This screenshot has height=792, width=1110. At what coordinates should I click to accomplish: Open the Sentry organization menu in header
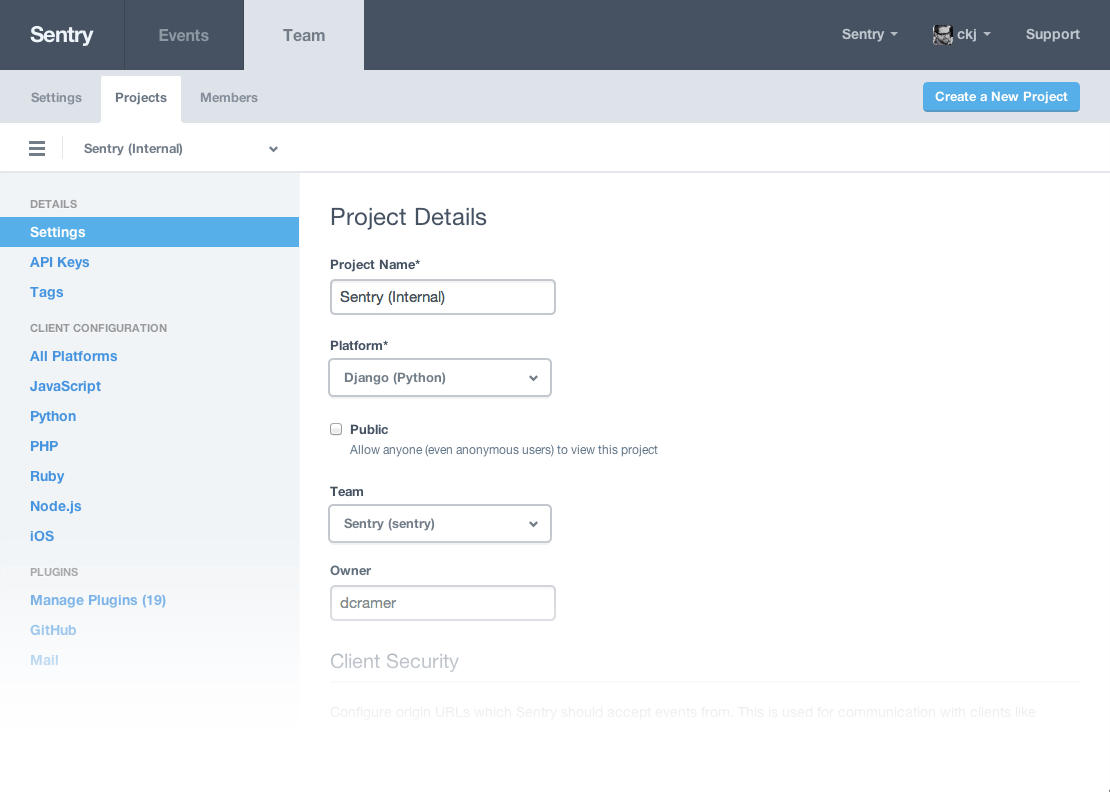[869, 35]
